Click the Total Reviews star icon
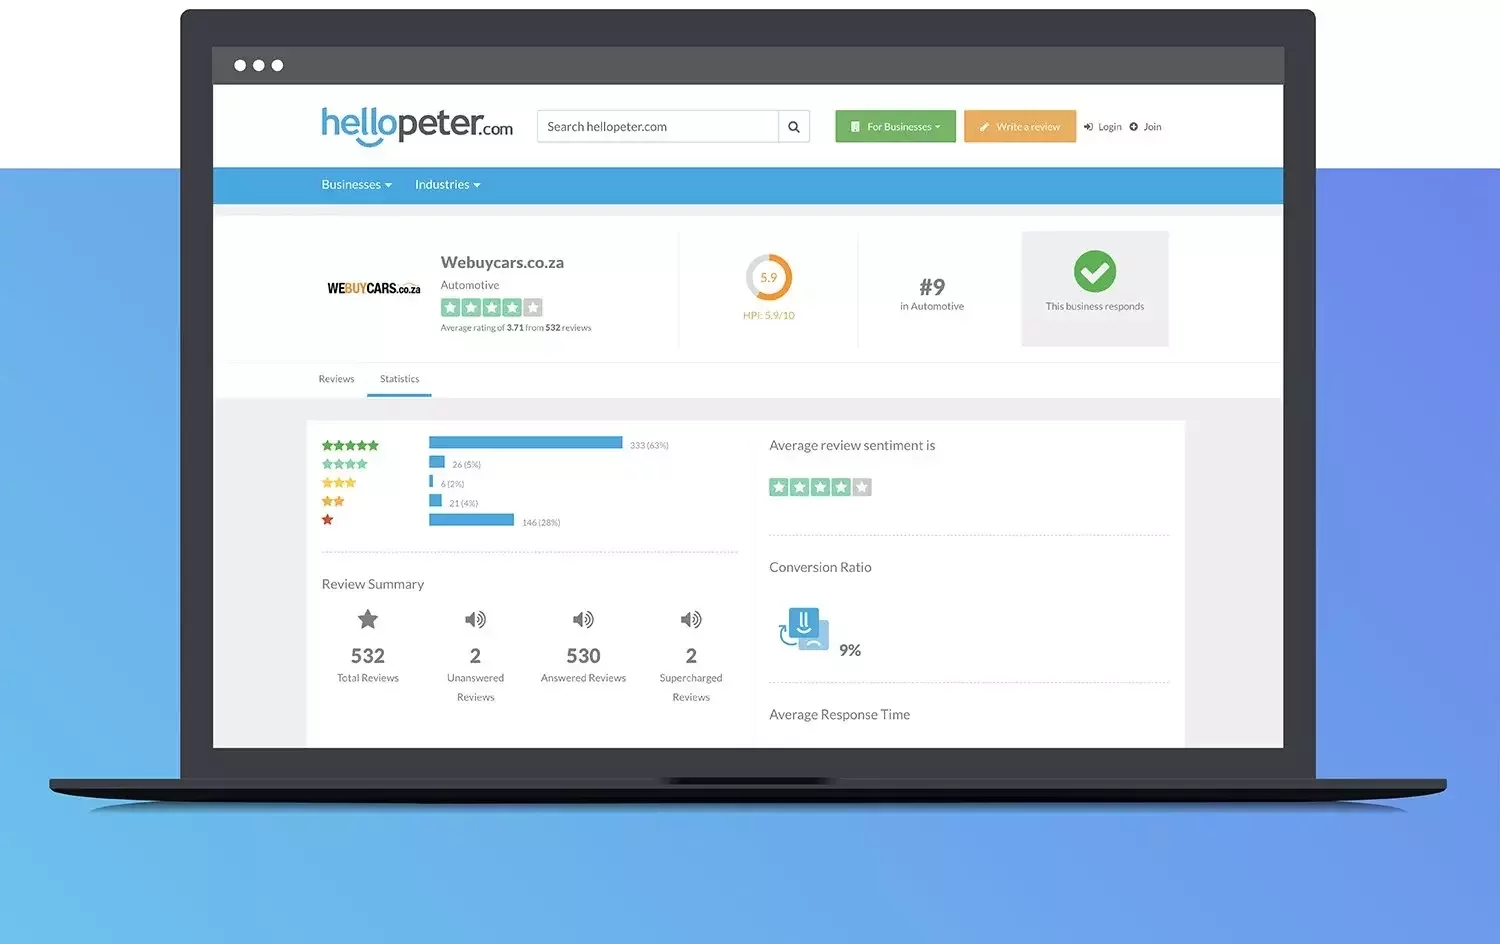This screenshot has height=944, width=1500. coord(367,620)
